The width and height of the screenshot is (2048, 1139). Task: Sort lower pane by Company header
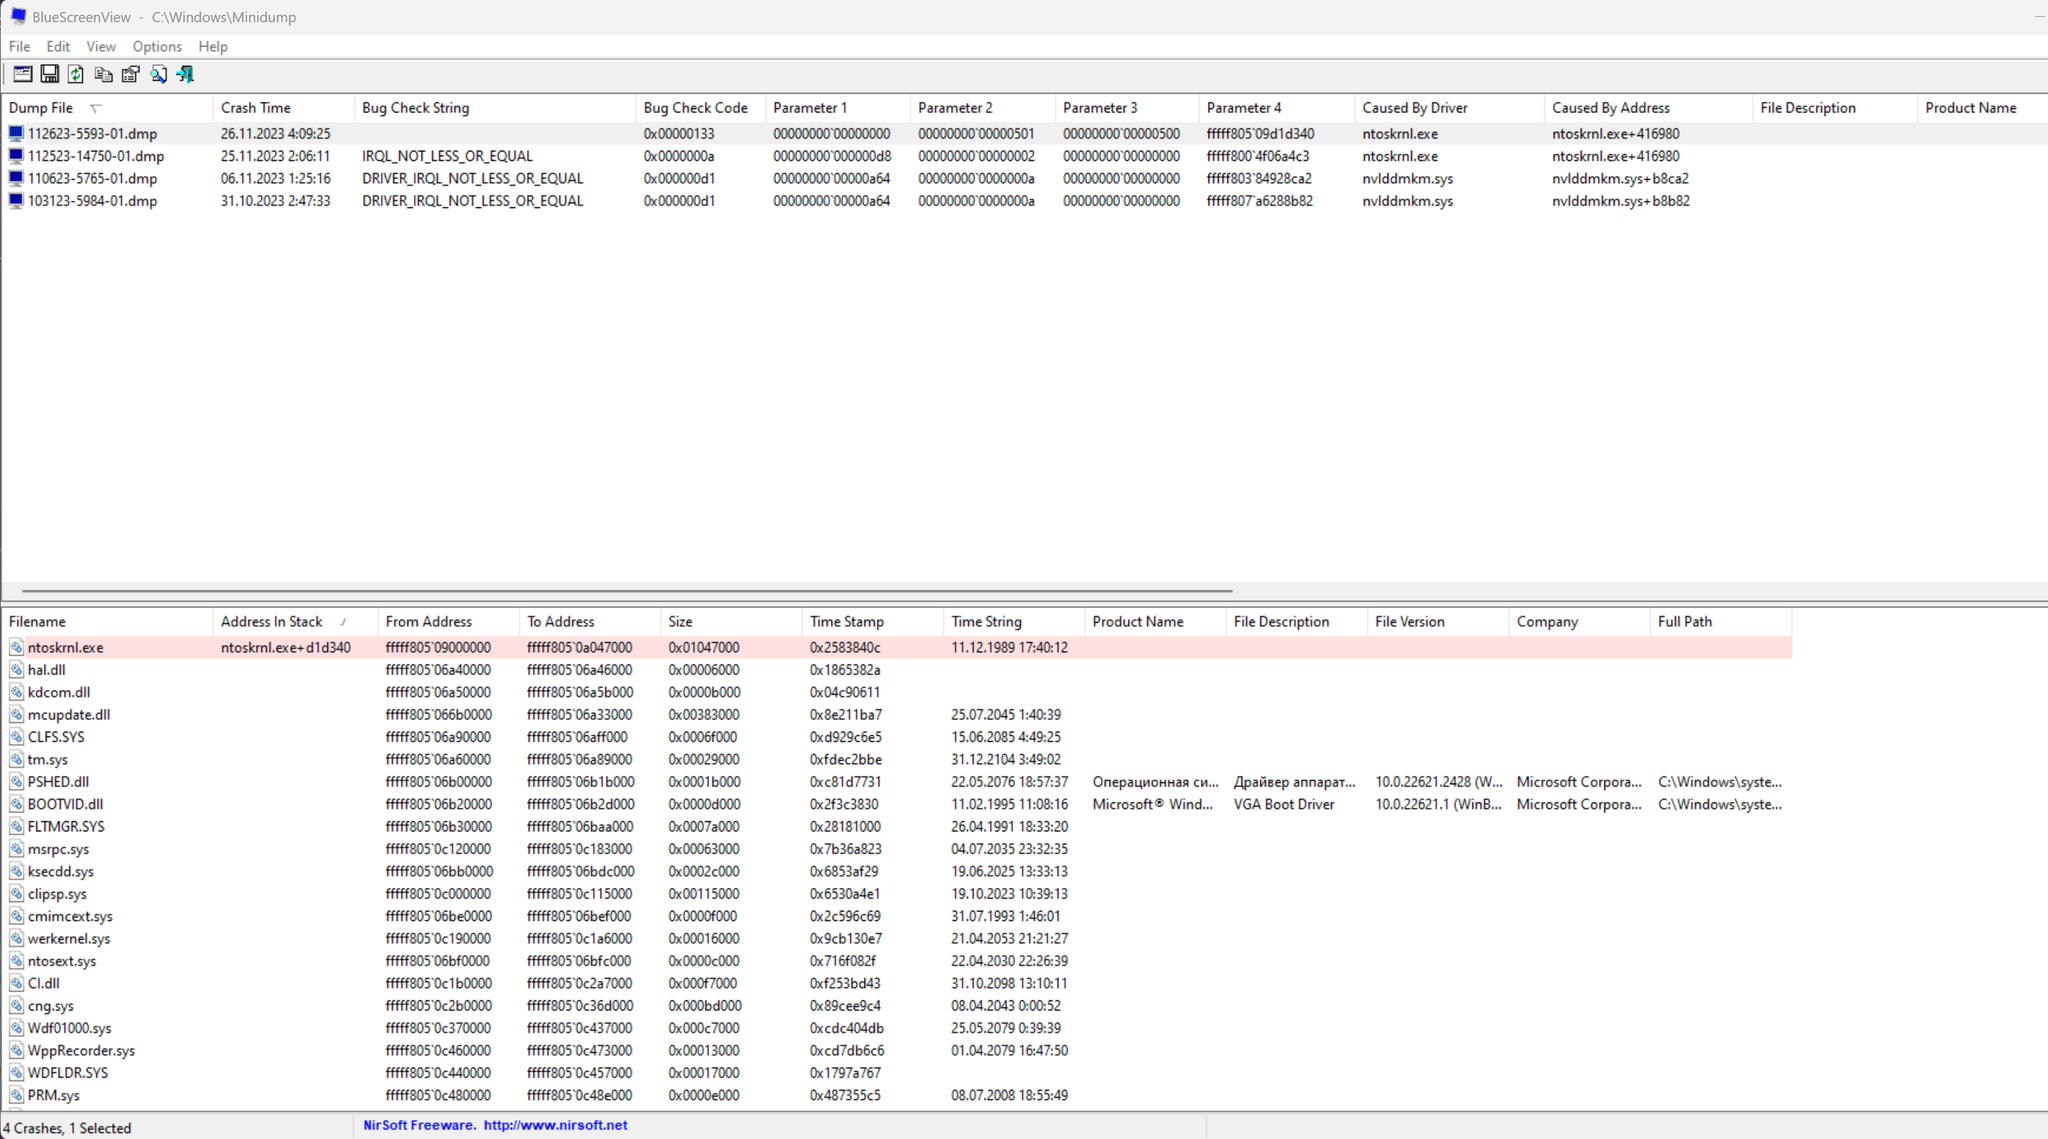pos(1580,622)
